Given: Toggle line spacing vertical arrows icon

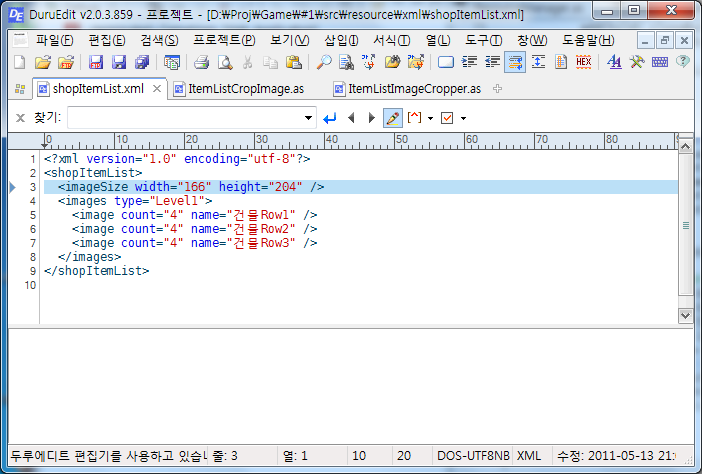Looking at the screenshot, I should (x=538, y=62).
